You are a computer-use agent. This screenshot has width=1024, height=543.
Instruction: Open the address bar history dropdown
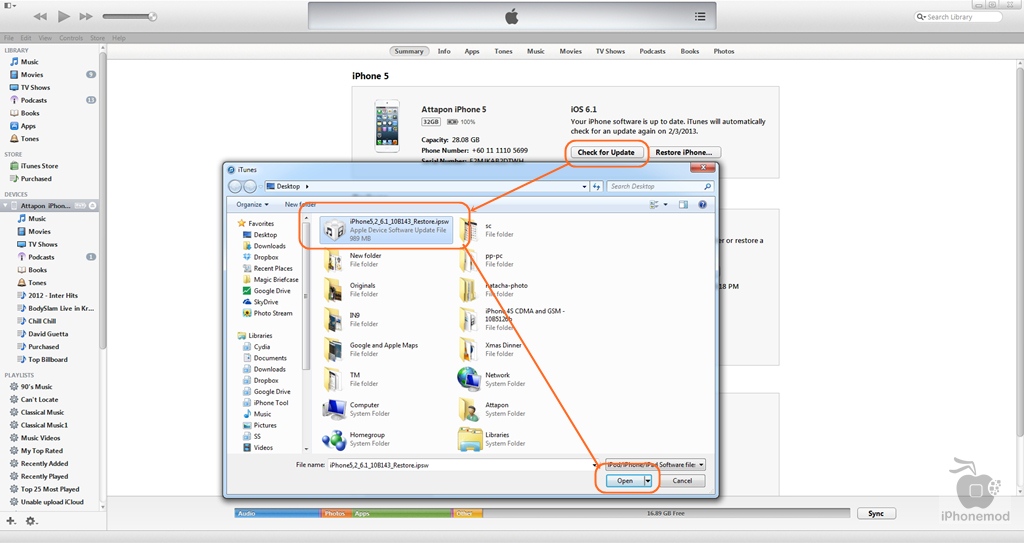(584, 186)
